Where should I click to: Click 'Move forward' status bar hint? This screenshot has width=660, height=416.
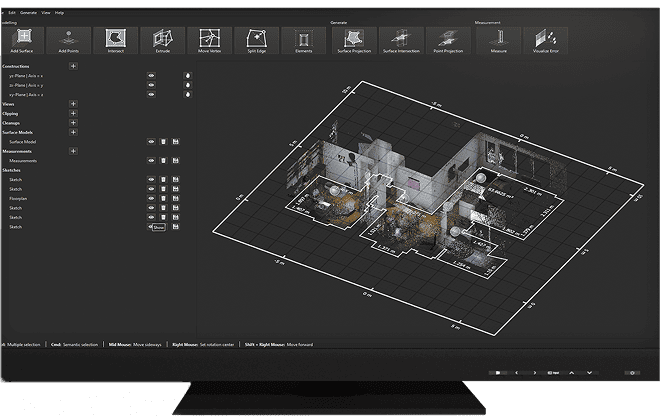point(300,344)
